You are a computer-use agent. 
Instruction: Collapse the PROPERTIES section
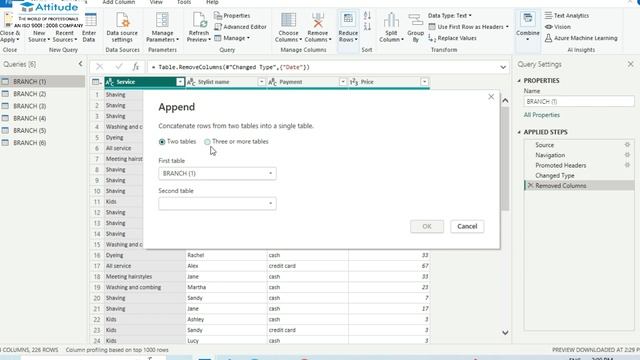(x=520, y=81)
